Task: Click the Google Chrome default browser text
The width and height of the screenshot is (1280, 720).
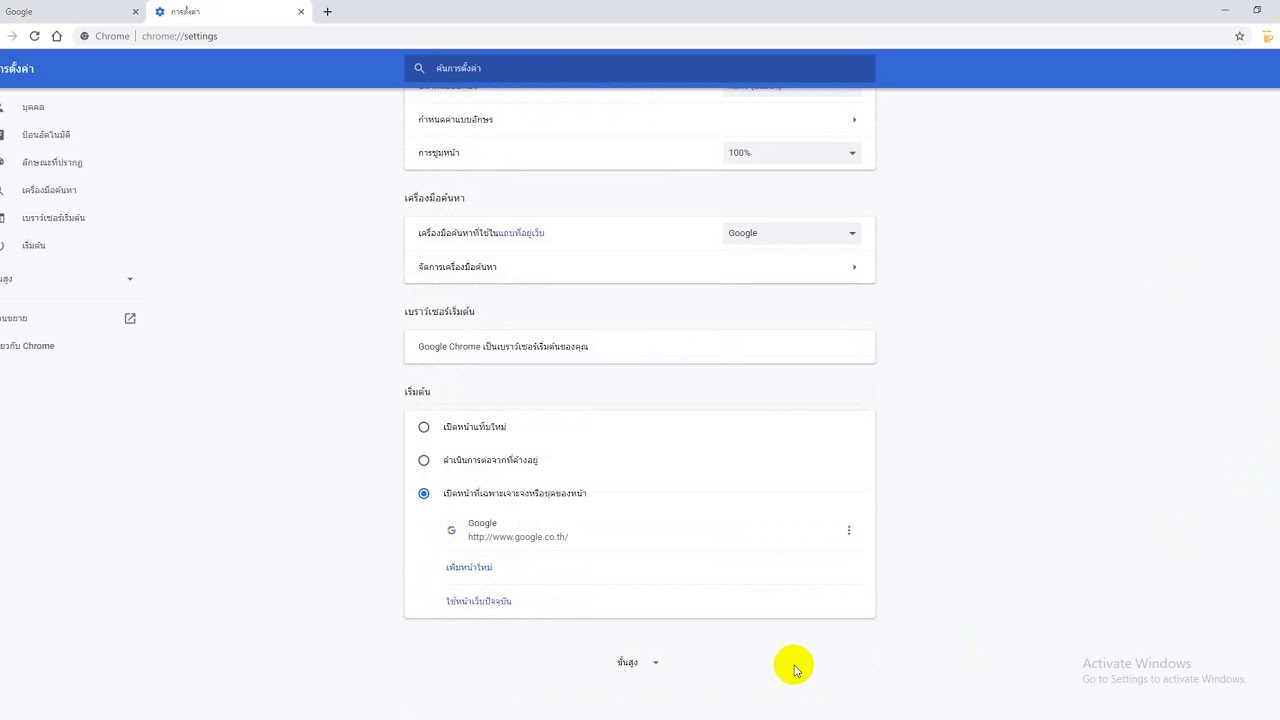Action: [503, 347]
